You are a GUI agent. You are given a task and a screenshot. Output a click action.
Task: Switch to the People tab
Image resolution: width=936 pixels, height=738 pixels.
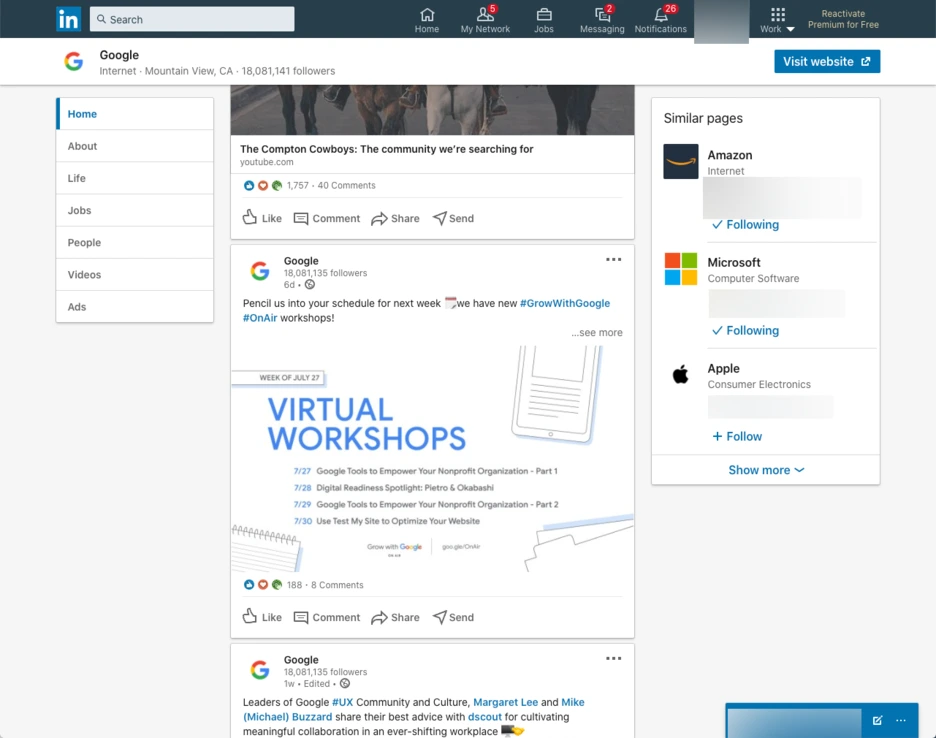click(84, 242)
